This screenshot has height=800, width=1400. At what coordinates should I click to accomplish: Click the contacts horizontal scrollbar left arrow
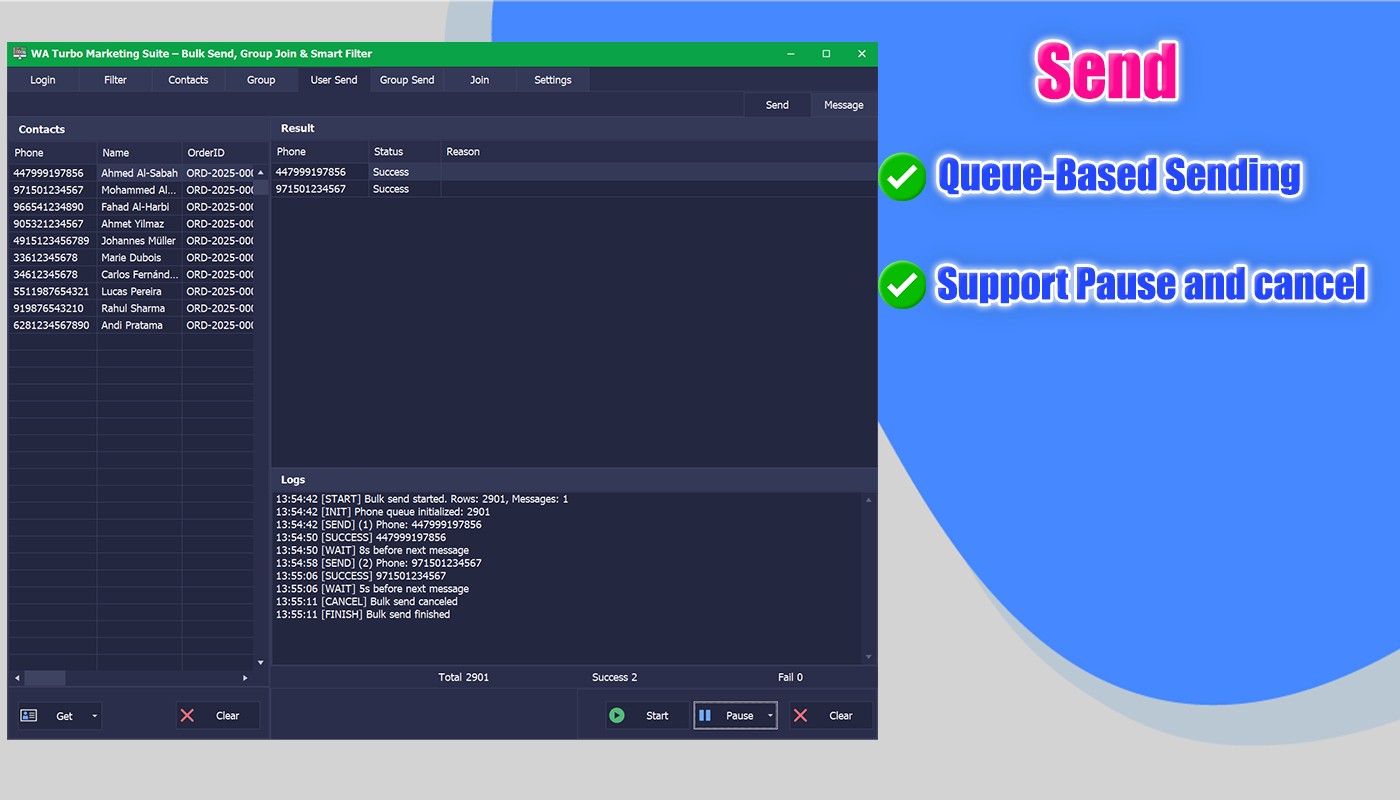coord(16,678)
